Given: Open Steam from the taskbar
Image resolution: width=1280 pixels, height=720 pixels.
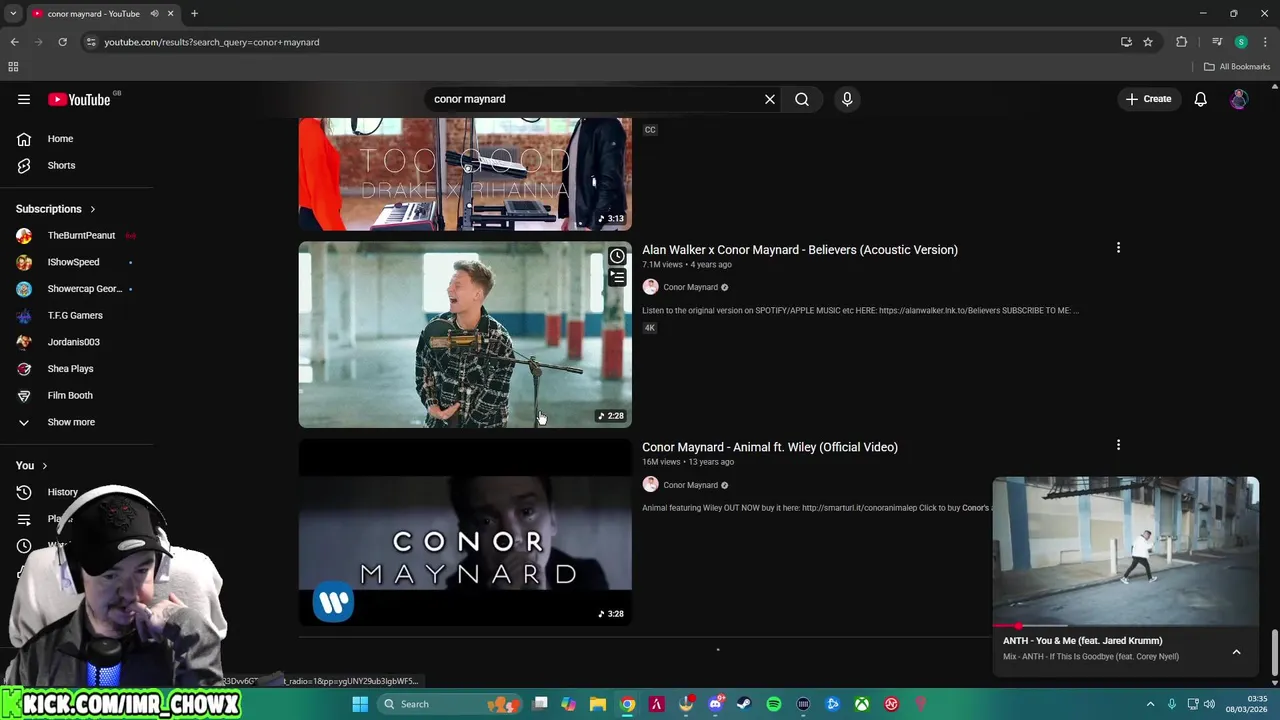Looking at the screenshot, I should coord(744,704).
